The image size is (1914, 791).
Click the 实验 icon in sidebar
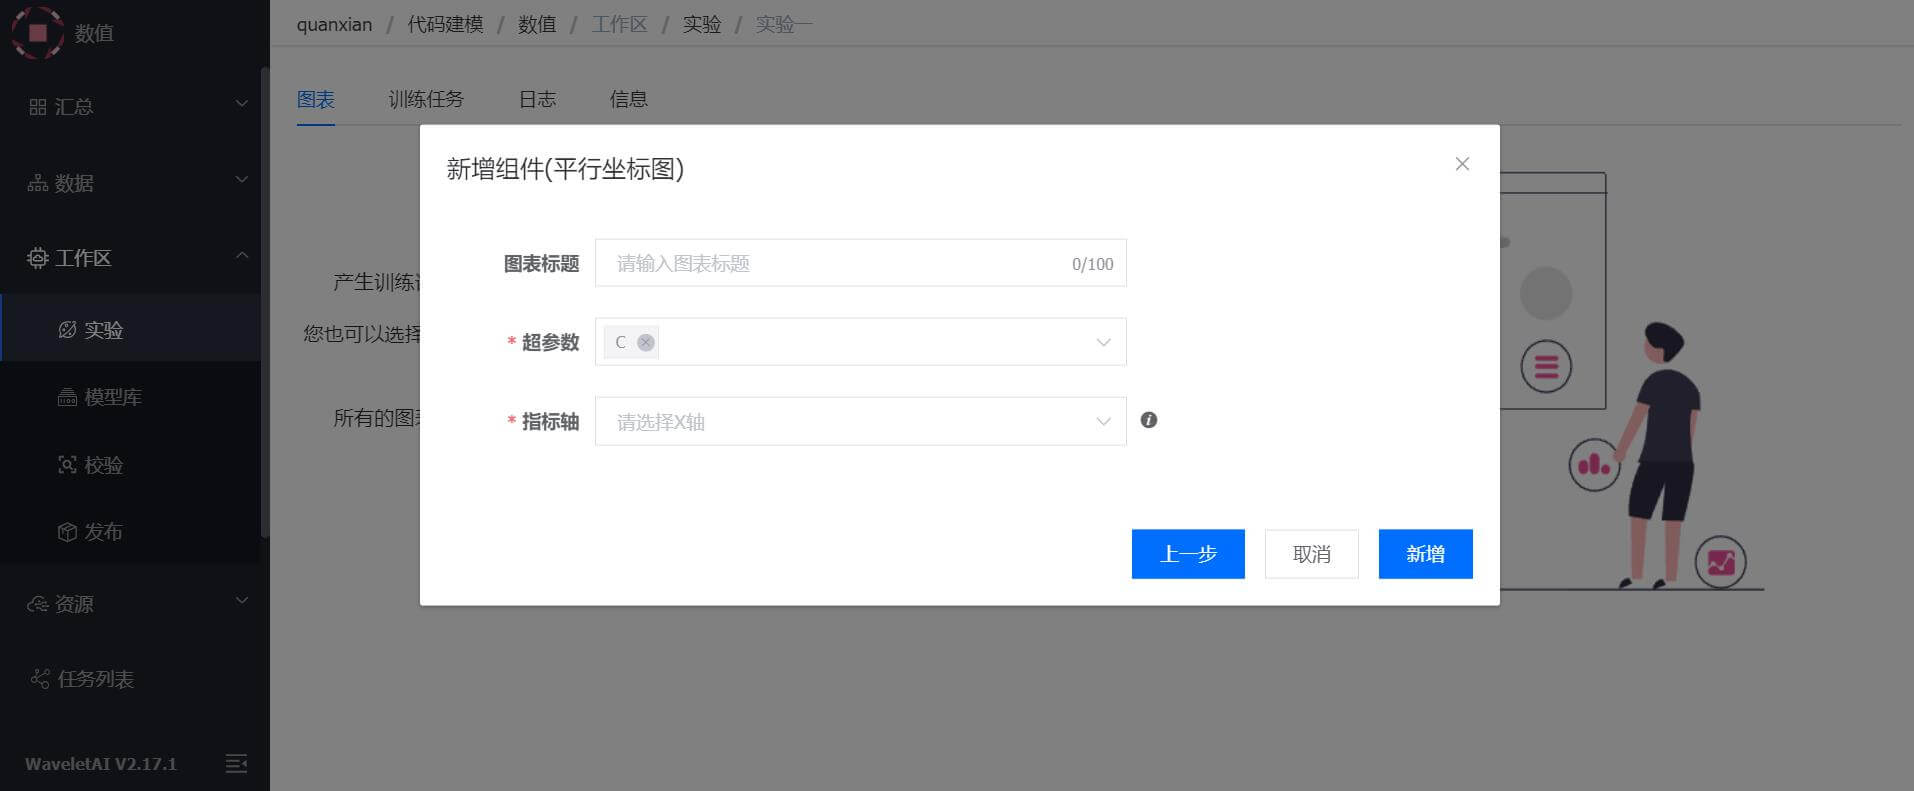click(67, 330)
